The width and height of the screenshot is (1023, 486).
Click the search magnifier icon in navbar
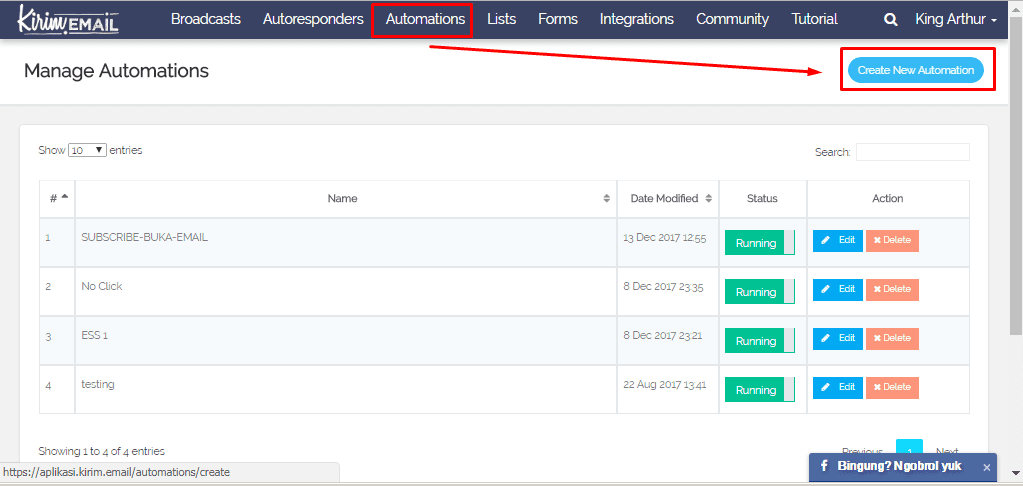tap(891, 19)
